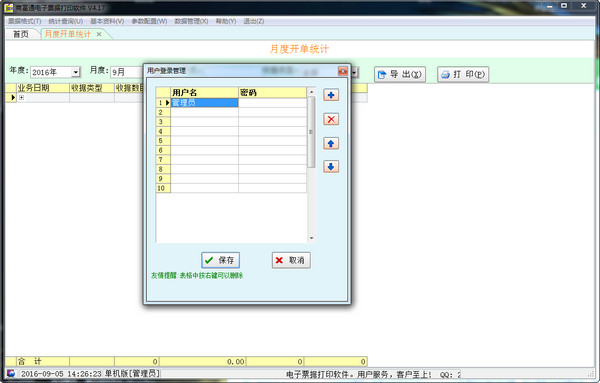This screenshot has height=383, width=600.
Task: Click the 2016-09-05 14:26:23 timestamp in status bar
Action: [x=61, y=373]
